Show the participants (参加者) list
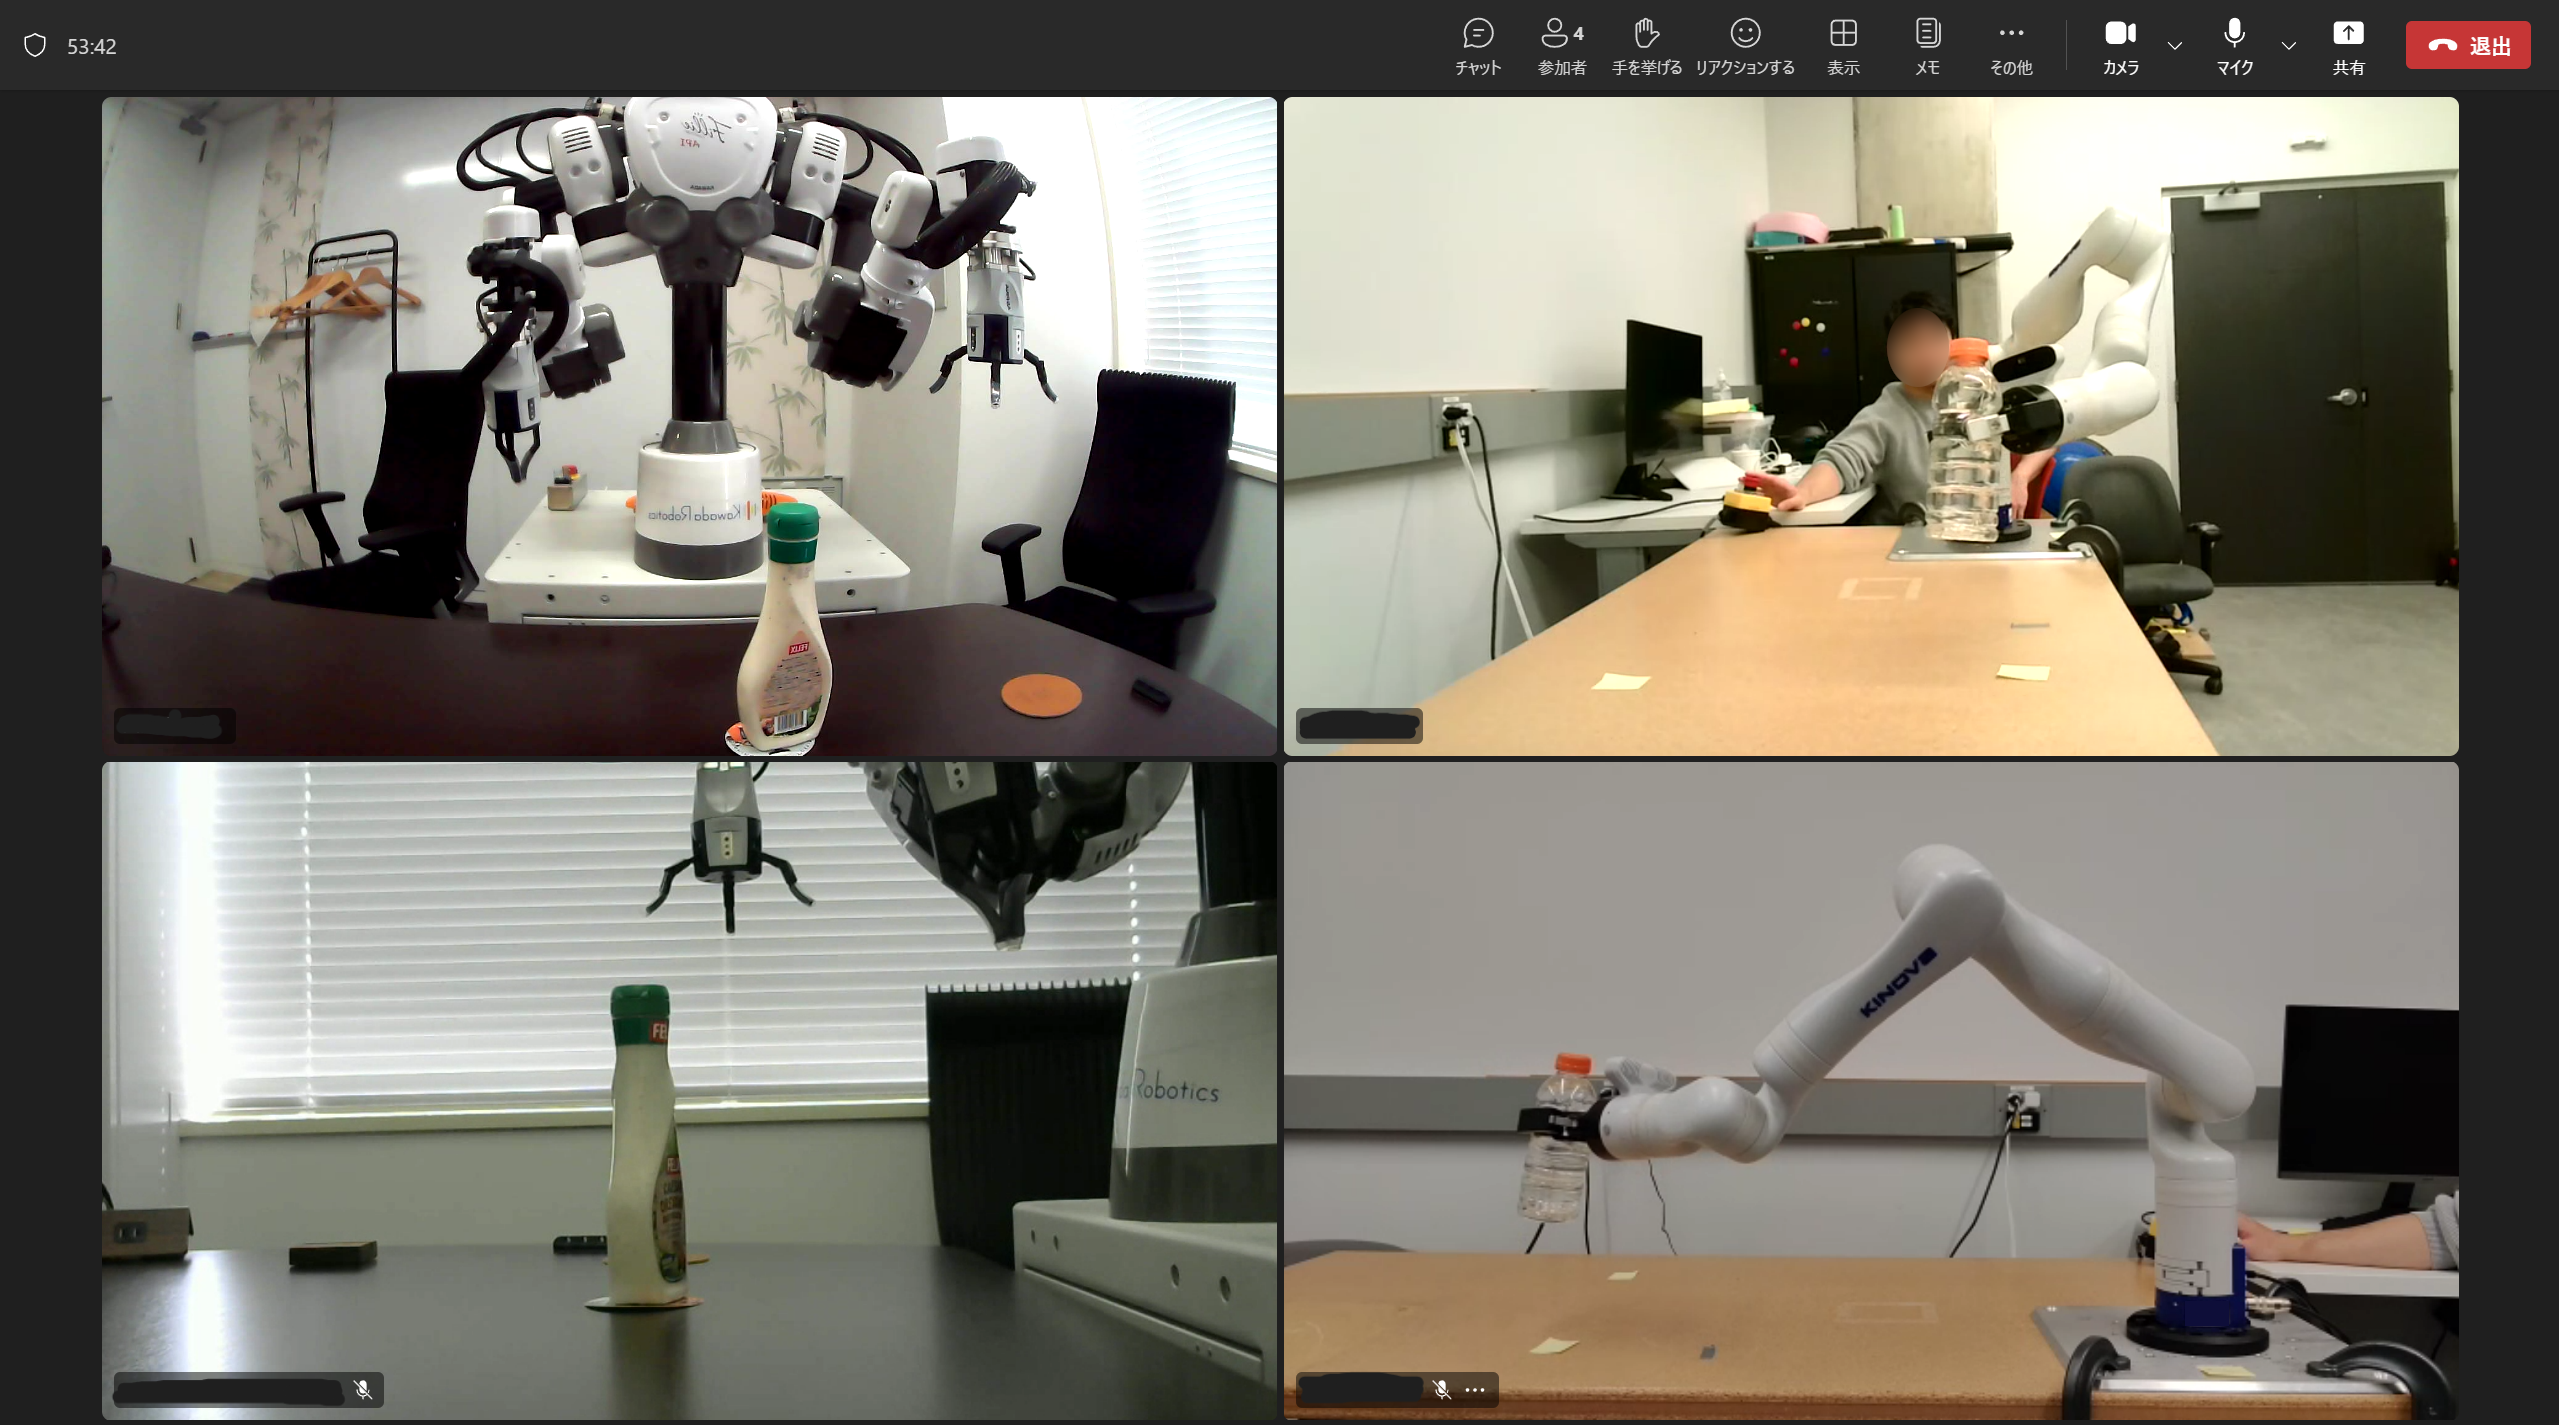Viewport: 2559px width, 1425px height. [1561, 45]
